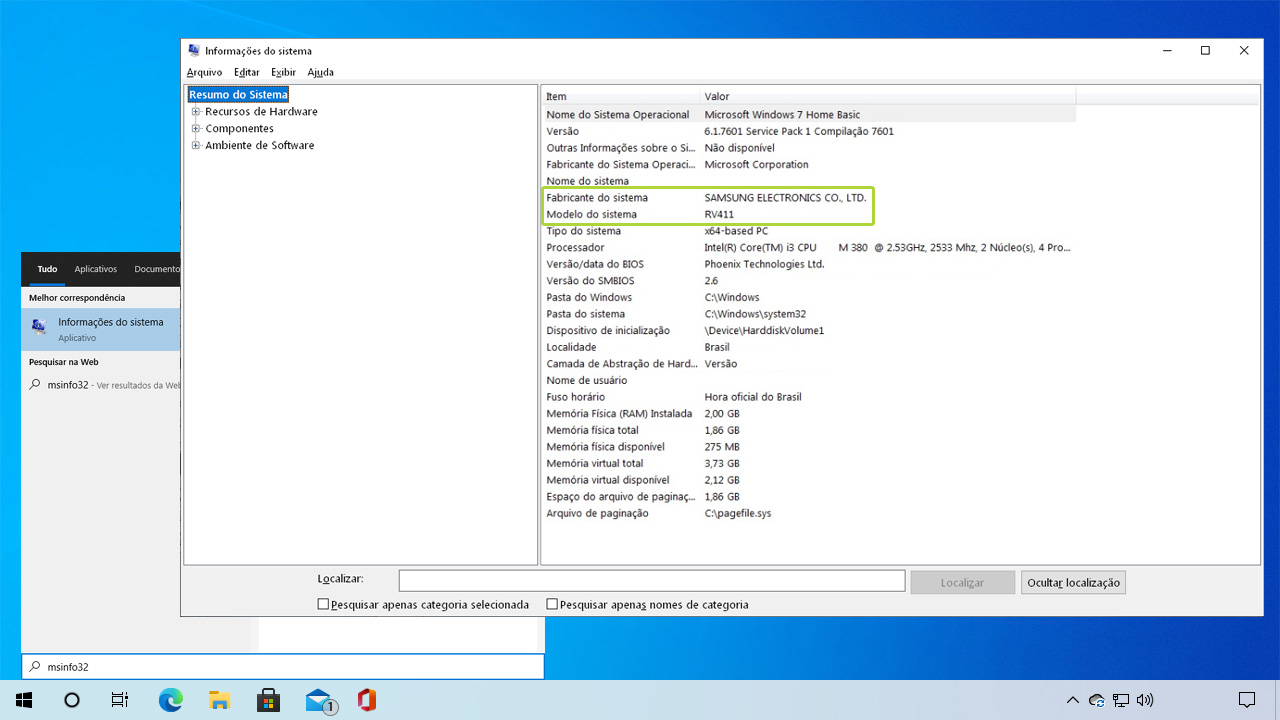Select 'Pasta do Windows' row

click(x=808, y=298)
